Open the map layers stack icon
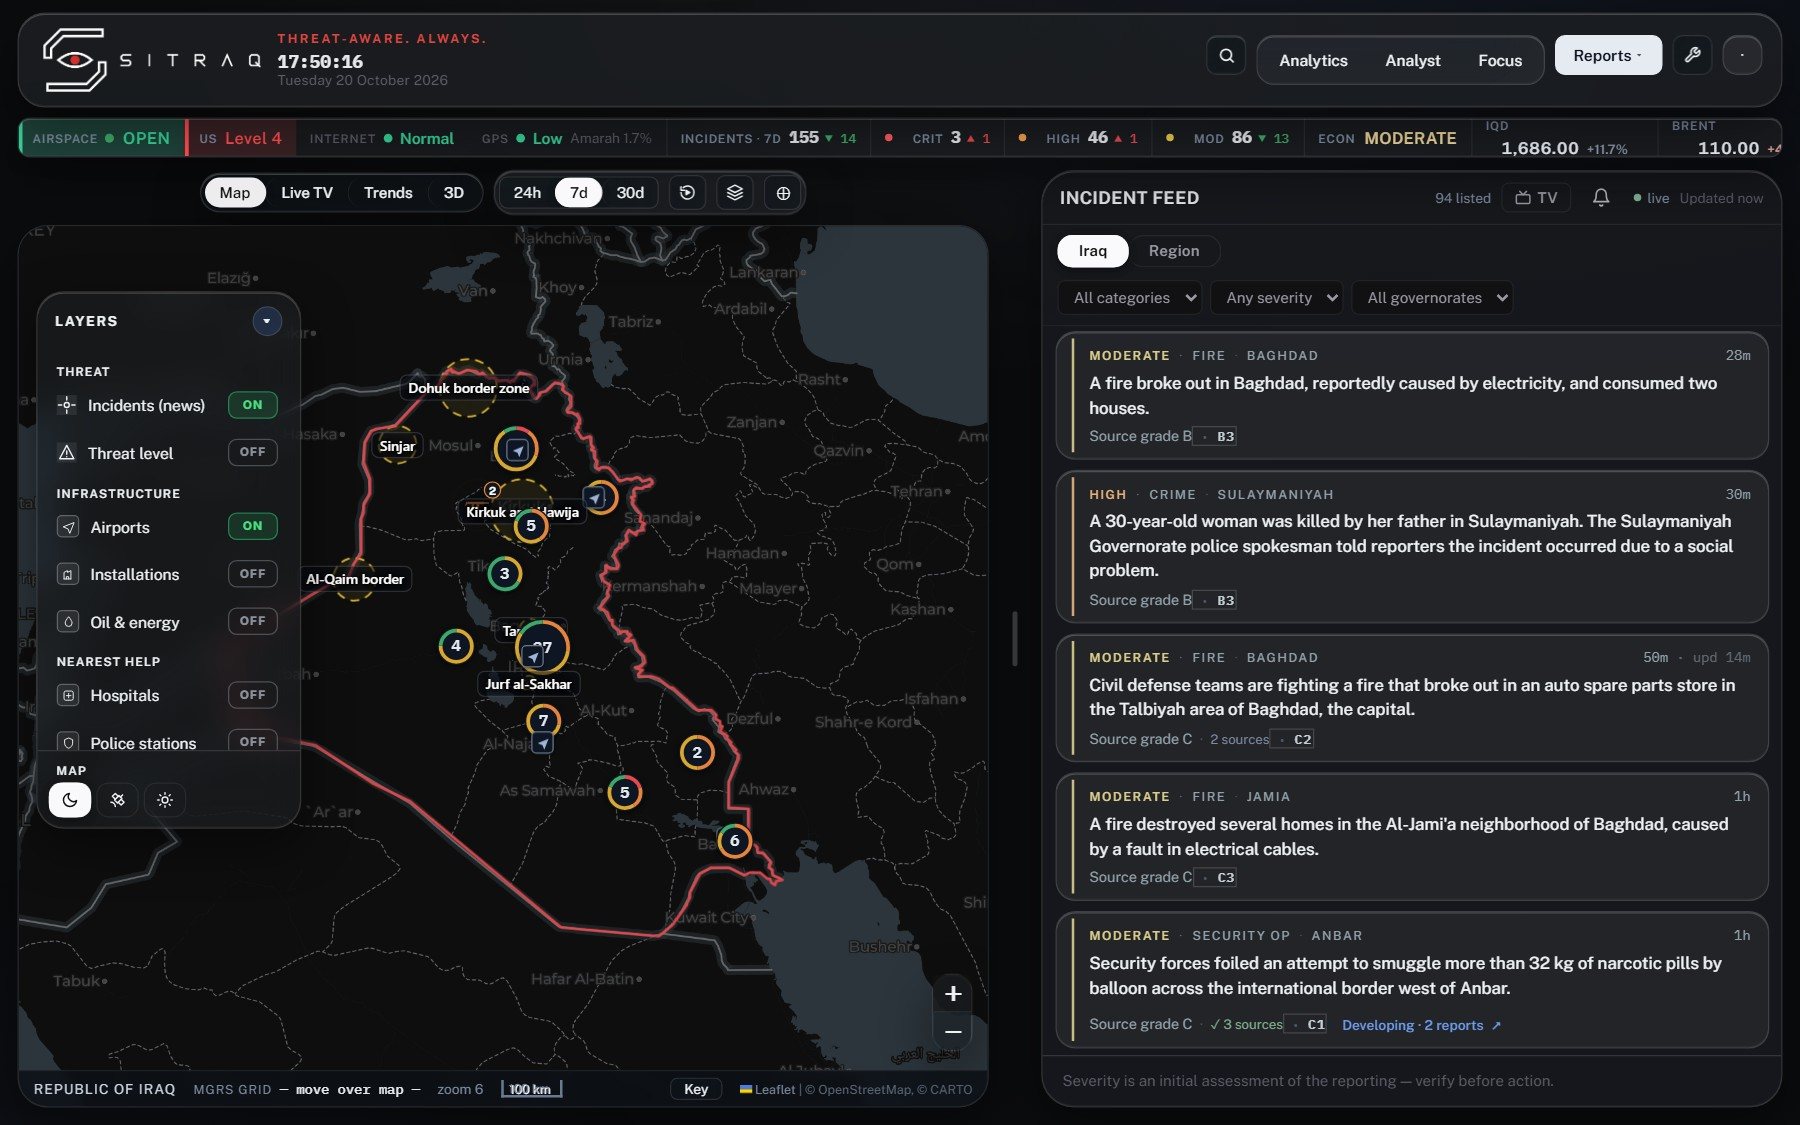Screen dimensions: 1800x1125 click(x=735, y=193)
